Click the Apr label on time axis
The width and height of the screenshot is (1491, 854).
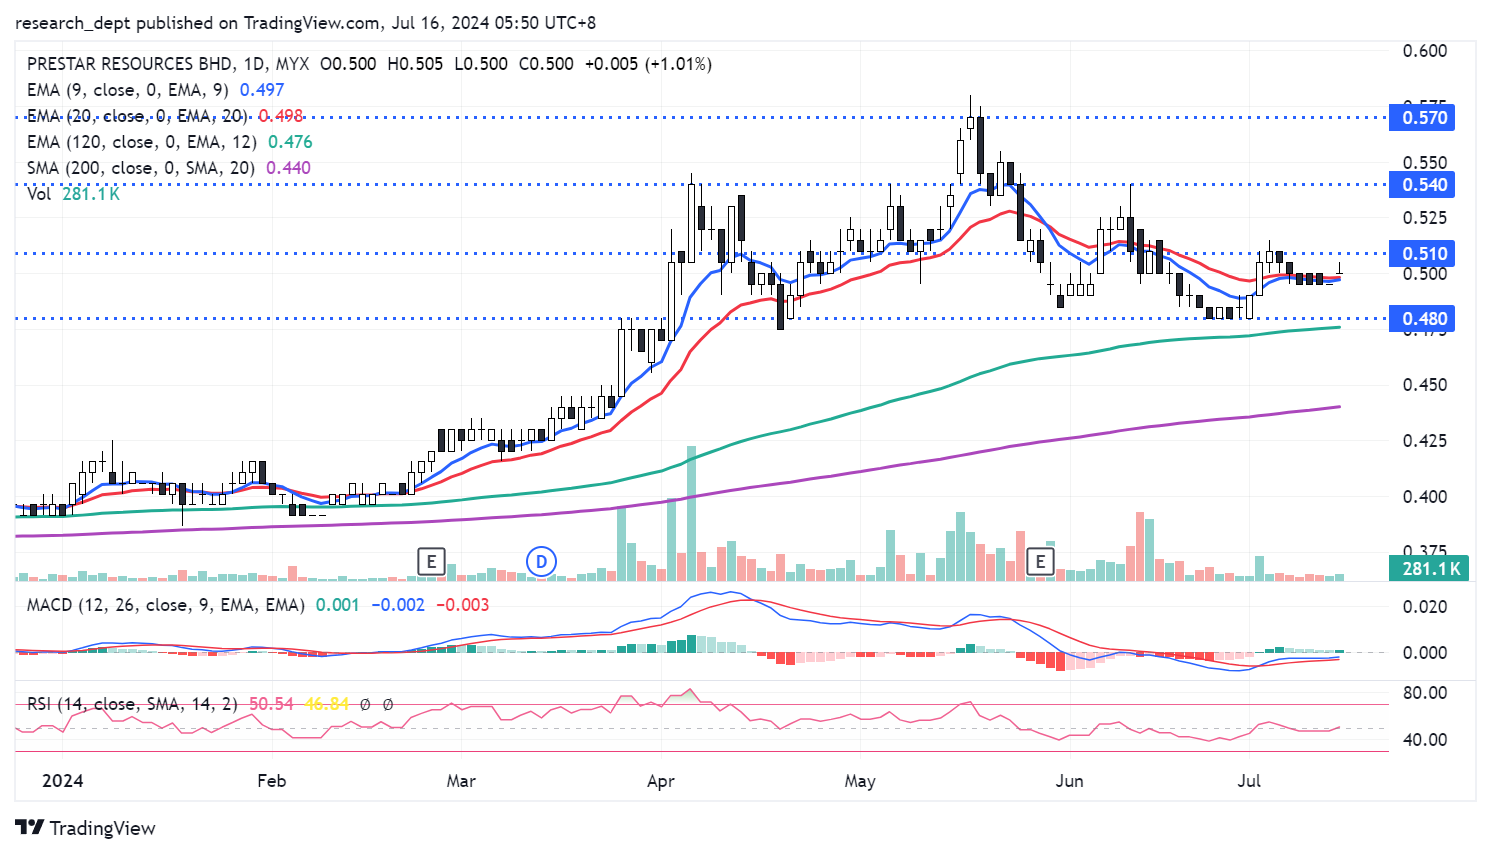tap(661, 781)
